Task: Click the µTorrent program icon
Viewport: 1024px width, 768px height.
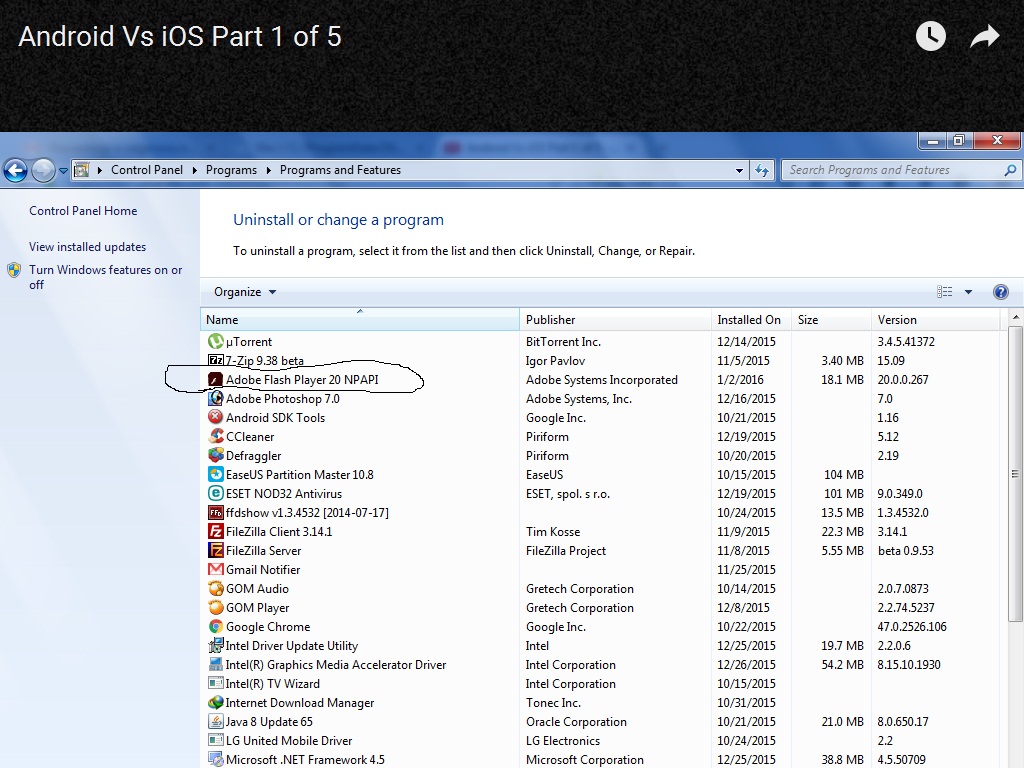Action: [x=215, y=342]
